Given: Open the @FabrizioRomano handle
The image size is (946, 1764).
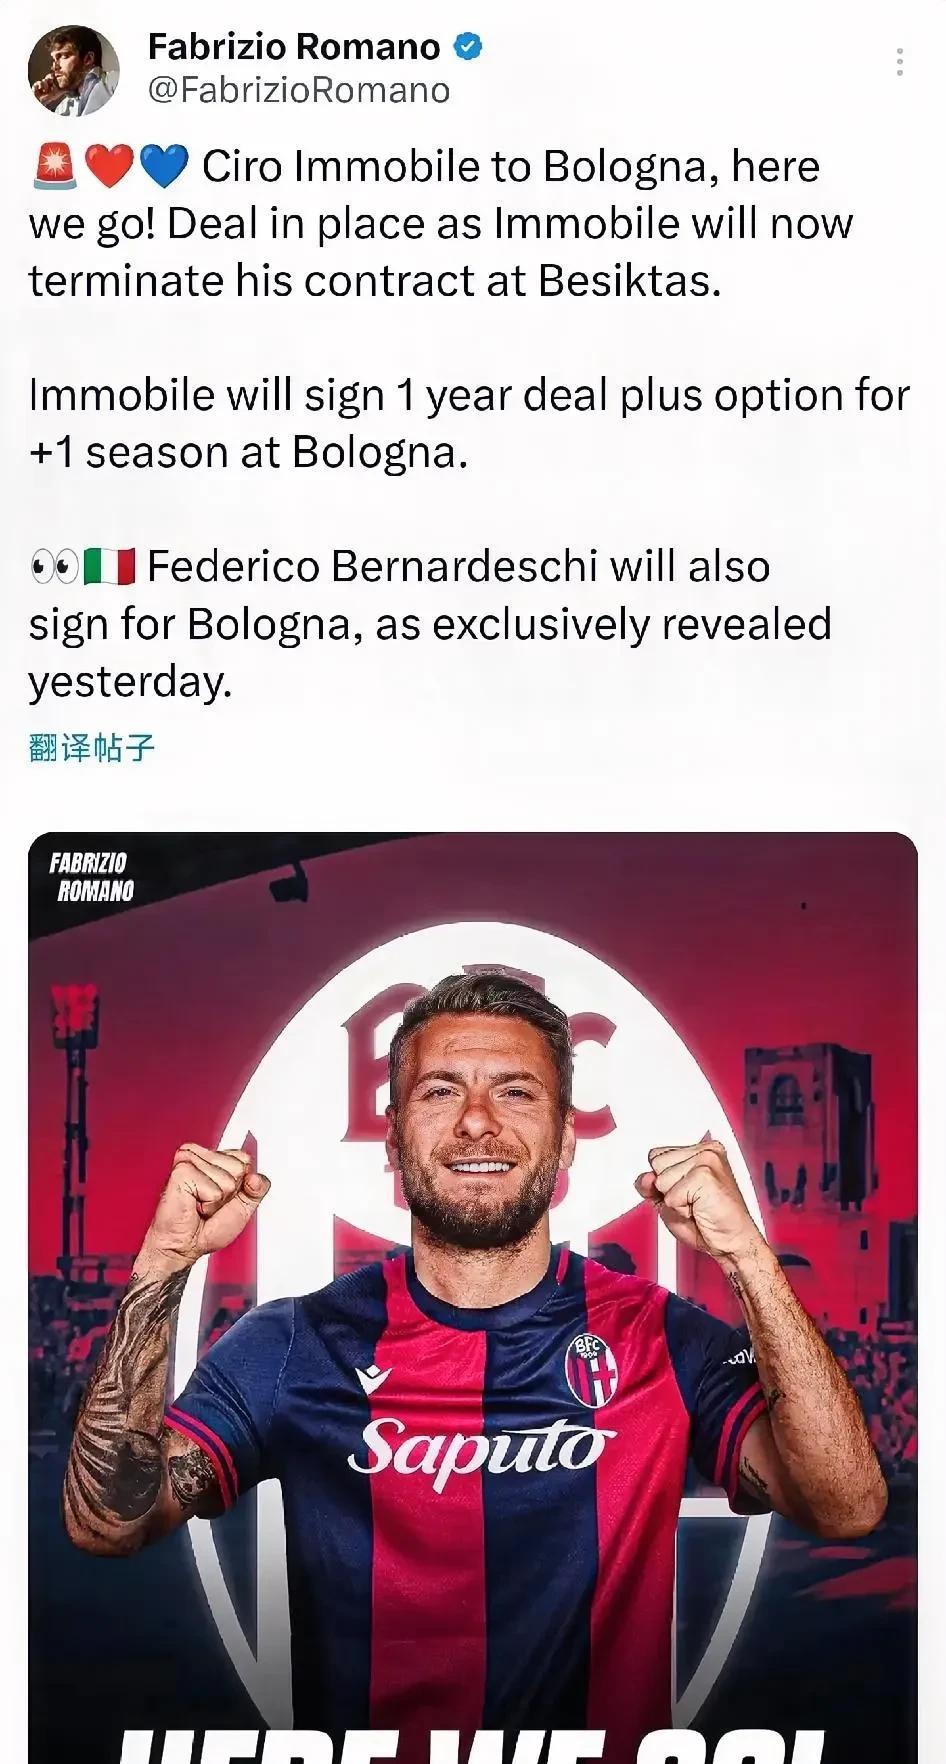Looking at the screenshot, I should (x=298, y=90).
